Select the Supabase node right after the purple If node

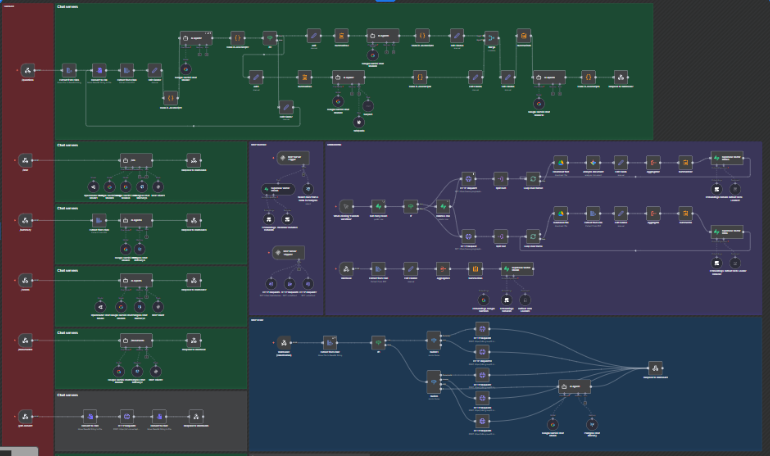pos(443,206)
